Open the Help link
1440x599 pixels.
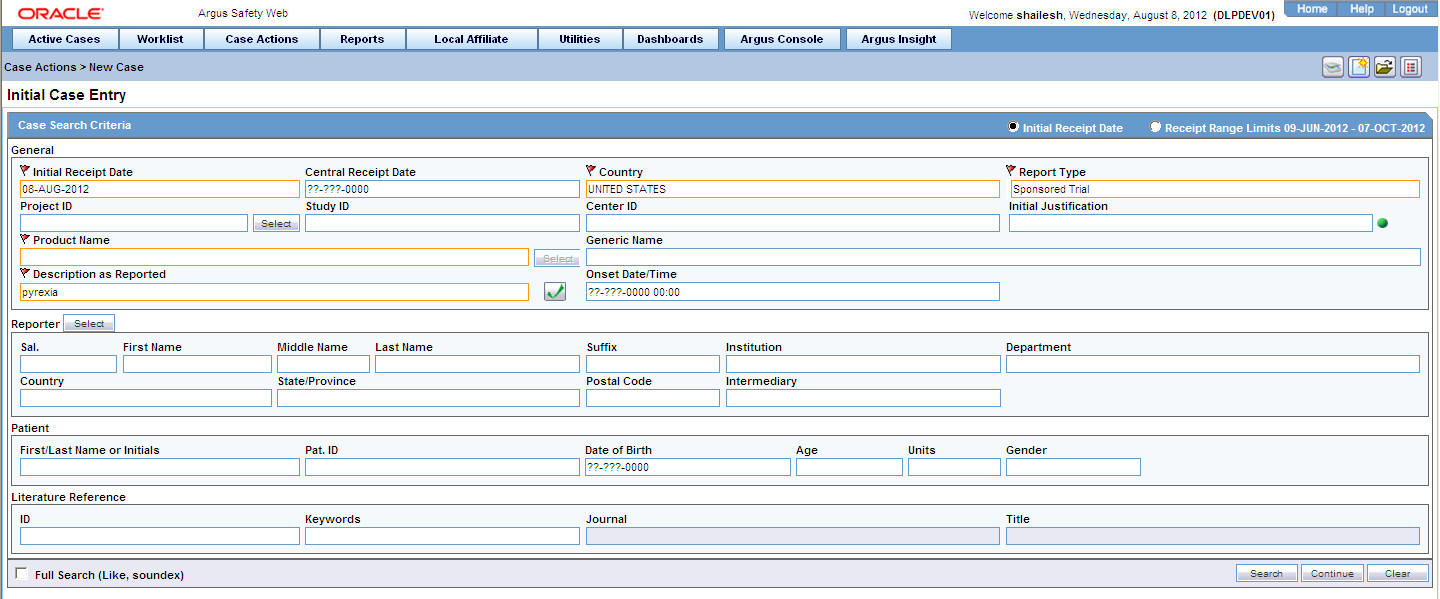pos(1362,9)
